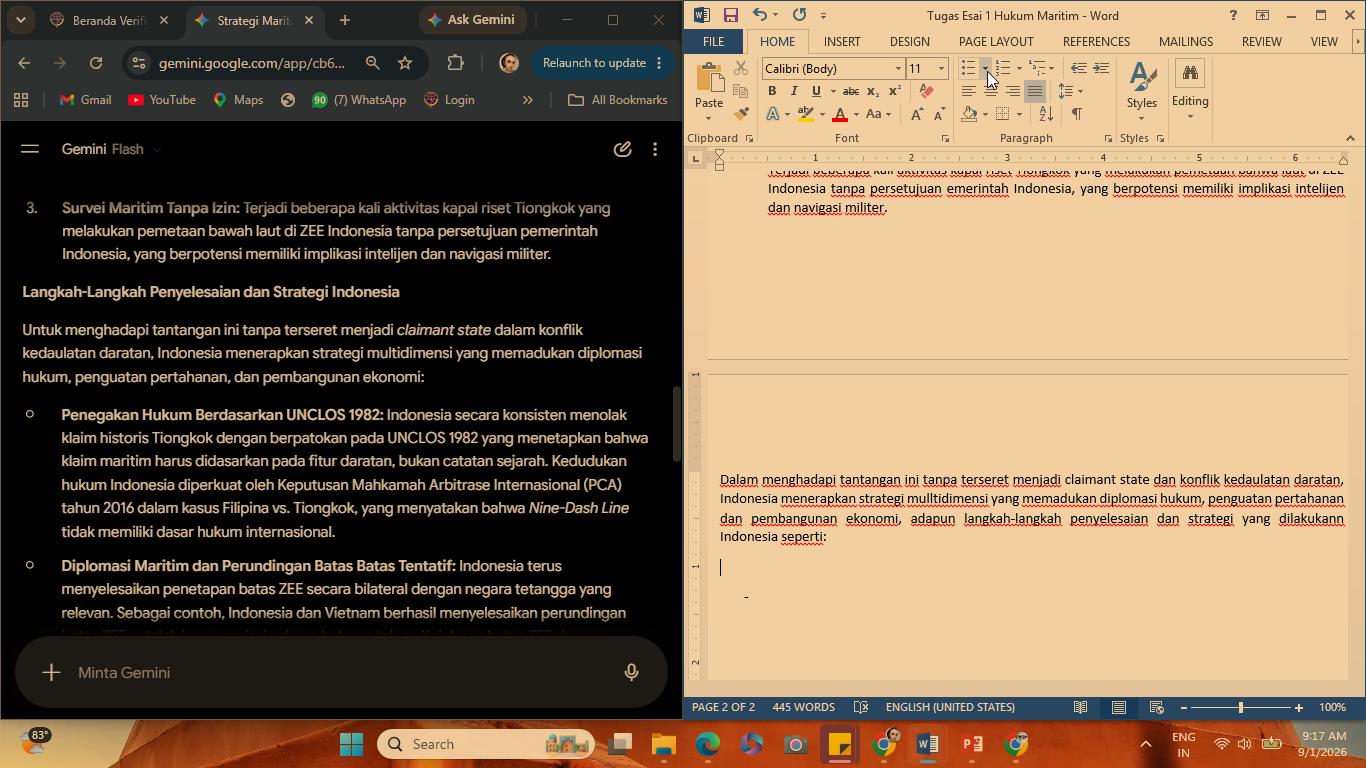Click new chat pencil icon in Gemini
Viewport: 1366px width, 768px height.
pos(622,149)
